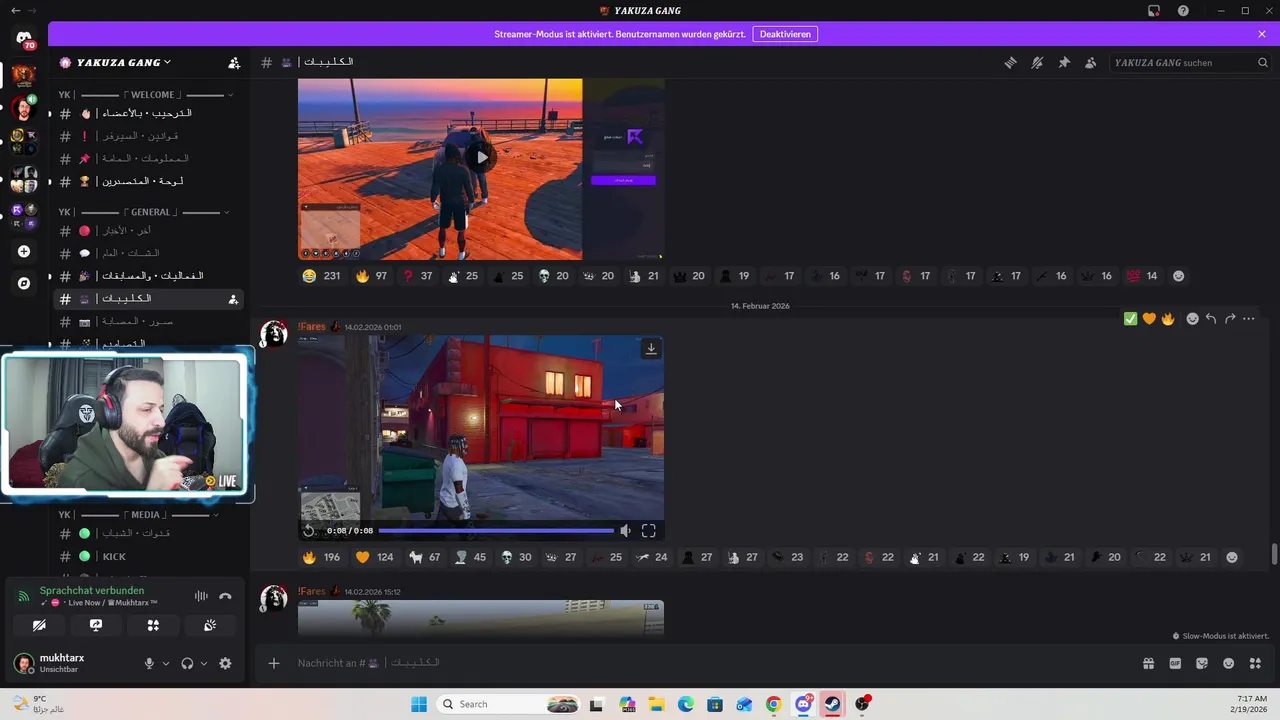This screenshot has height=720, width=1280.
Task: Toggle the red question mark reaction 37
Action: [417, 276]
